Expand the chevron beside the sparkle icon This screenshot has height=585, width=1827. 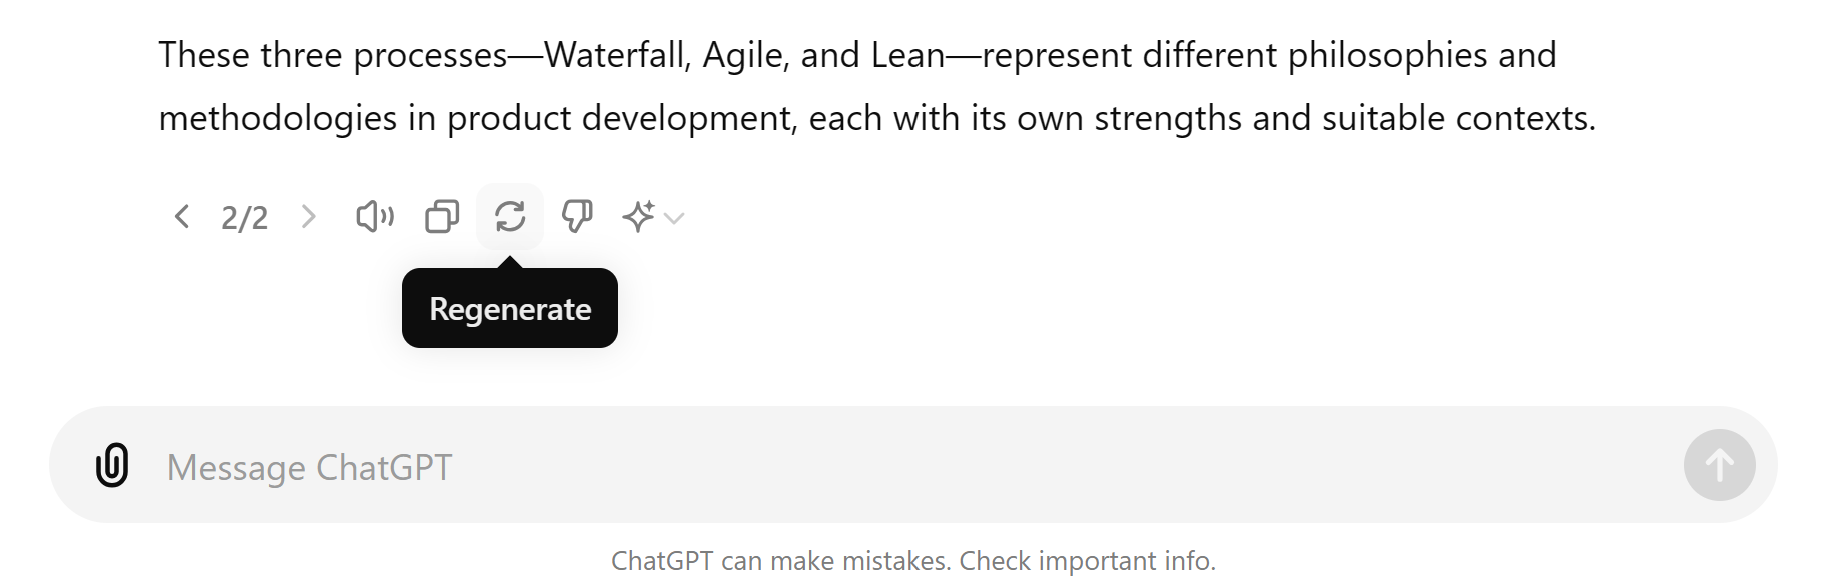[676, 219]
